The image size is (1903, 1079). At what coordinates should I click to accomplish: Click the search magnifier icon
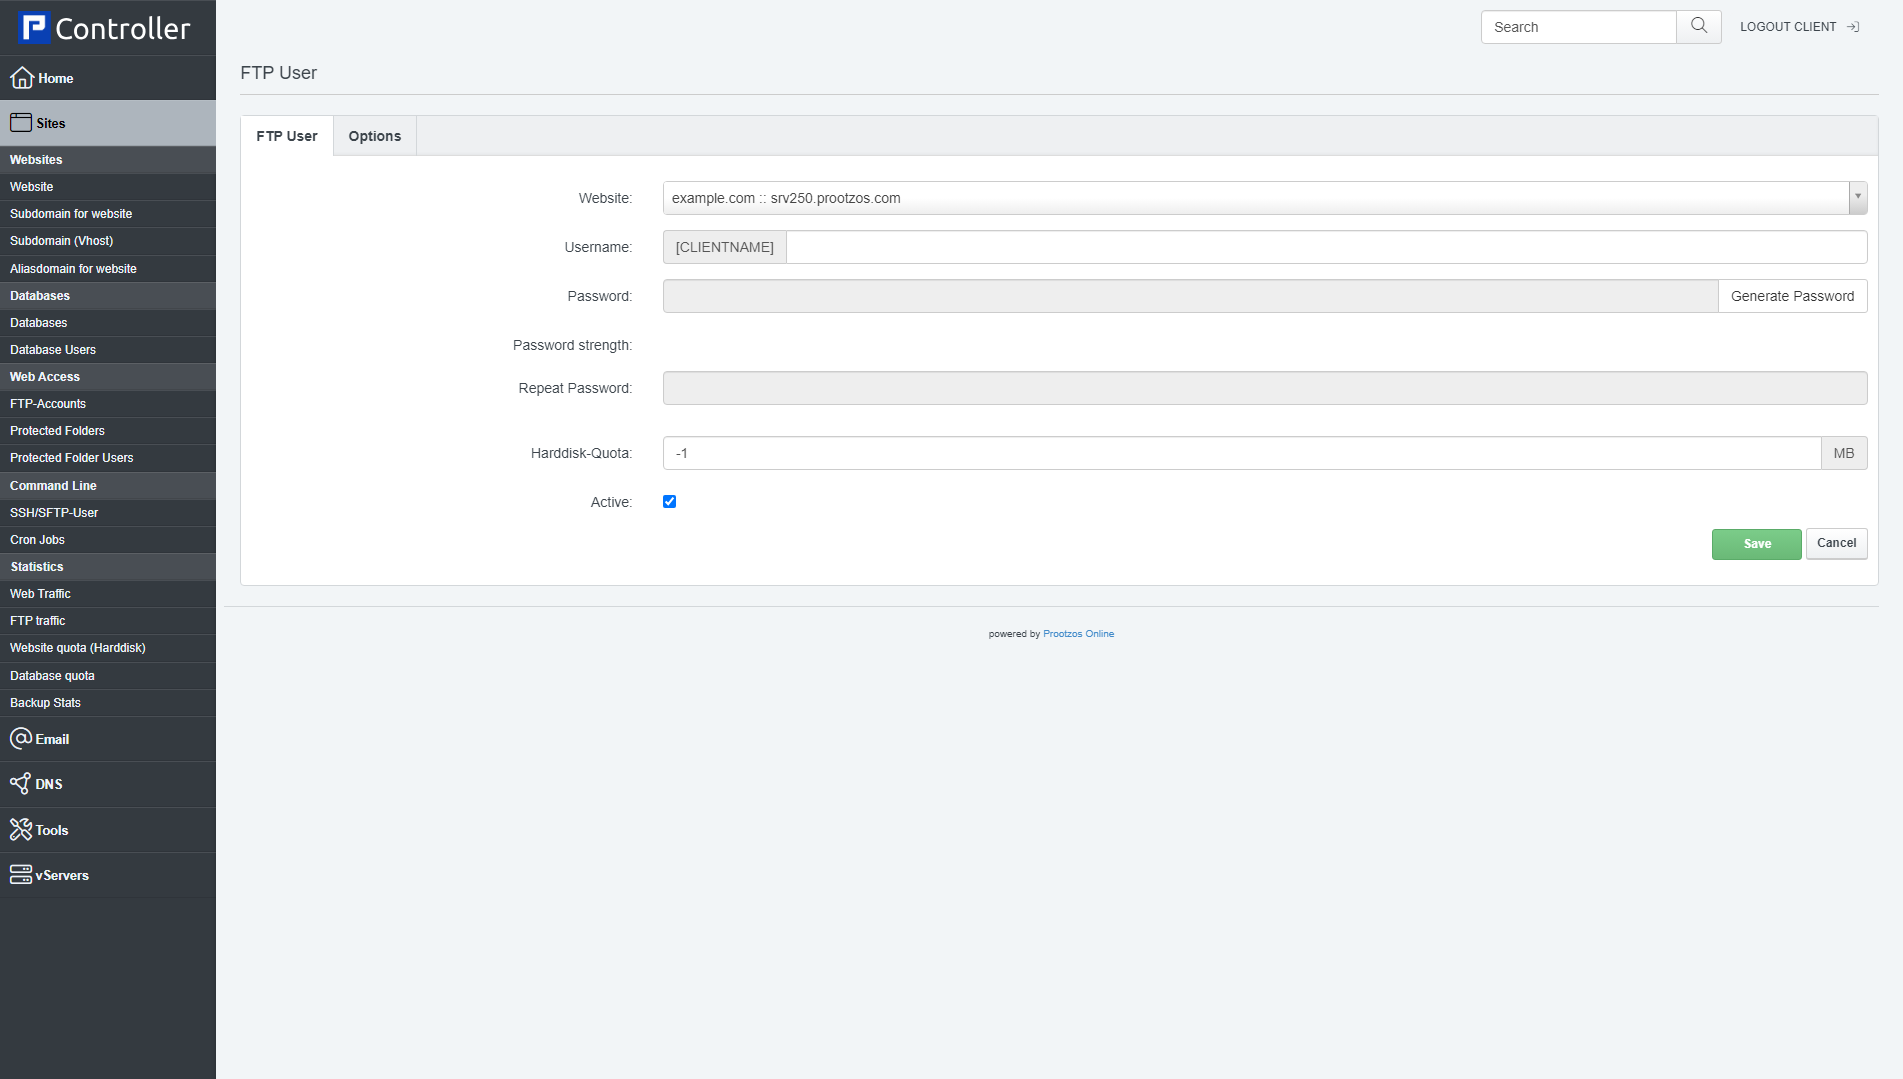click(1698, 27)
